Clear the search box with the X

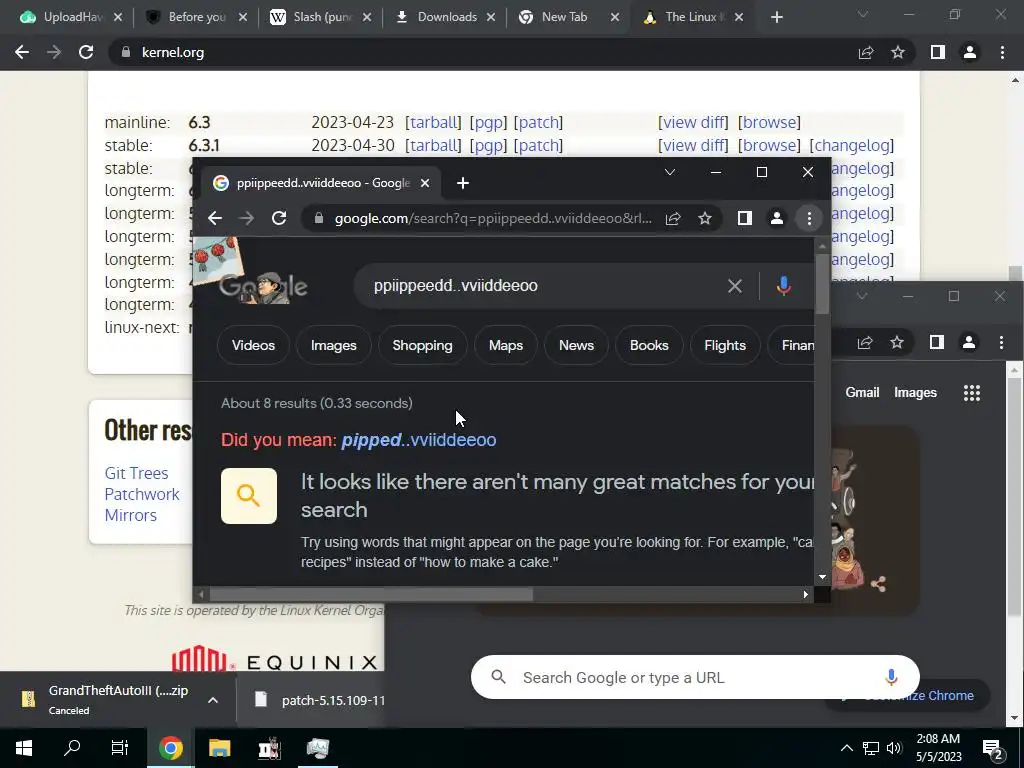tap(735, 286)
